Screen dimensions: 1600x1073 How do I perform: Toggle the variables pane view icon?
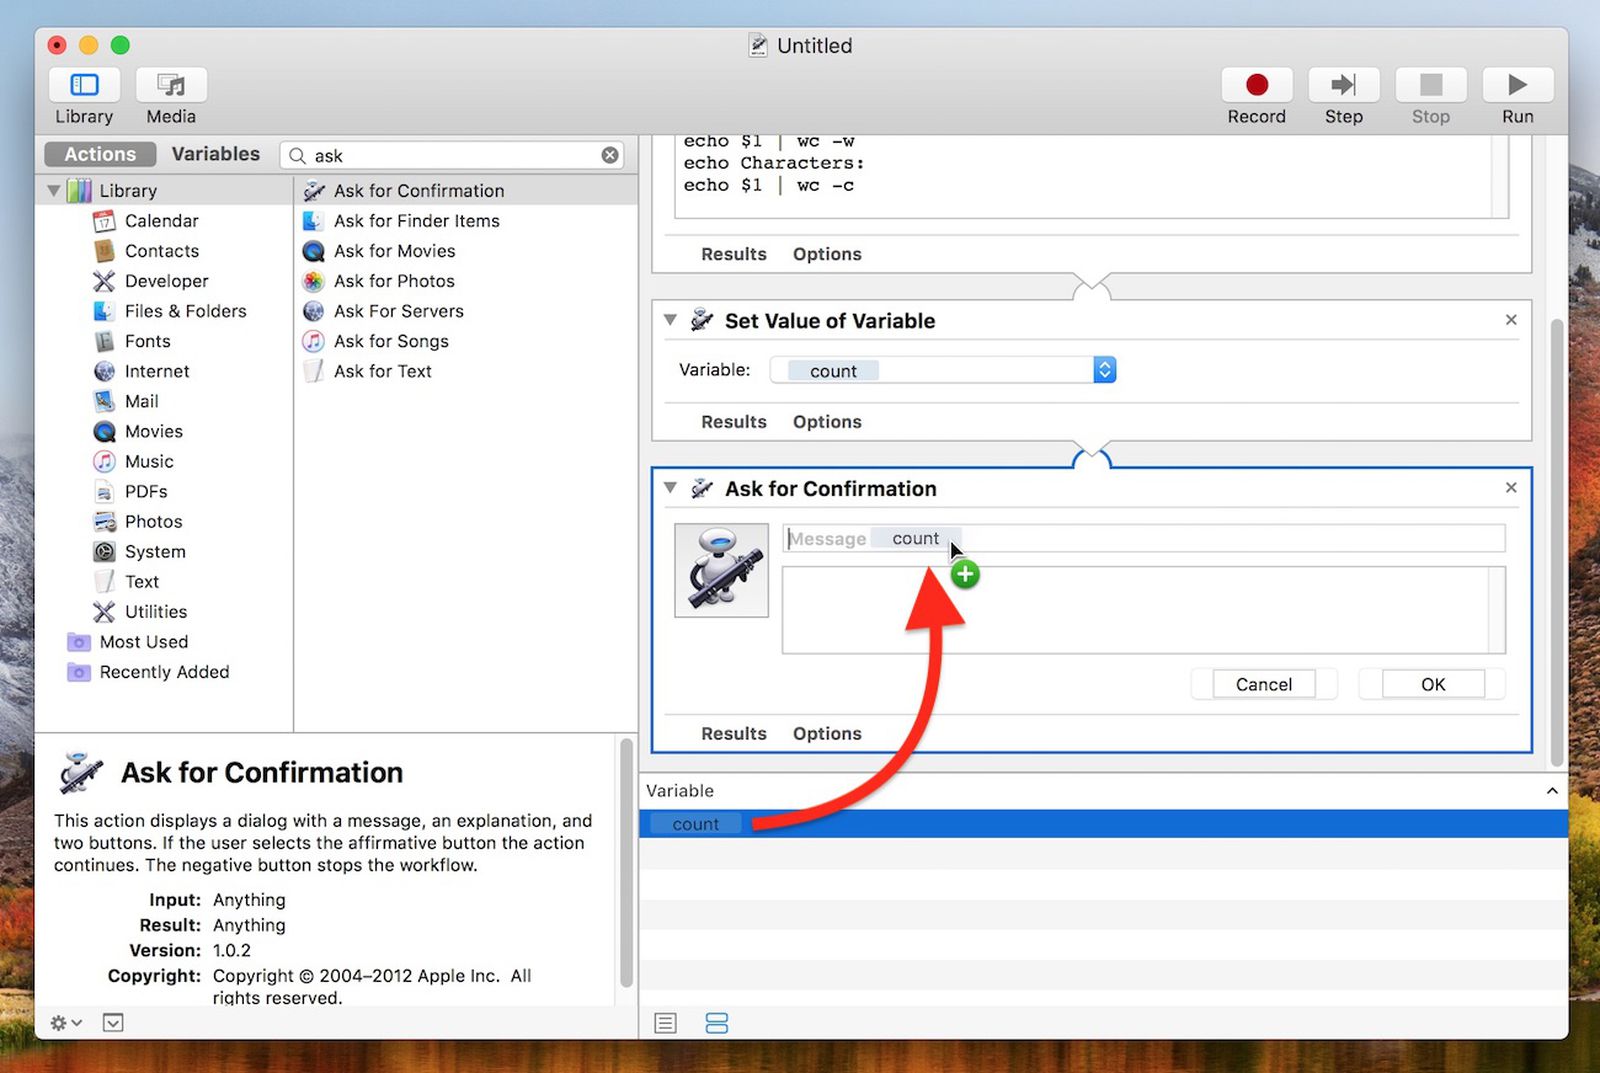(x=717, y=1022)
